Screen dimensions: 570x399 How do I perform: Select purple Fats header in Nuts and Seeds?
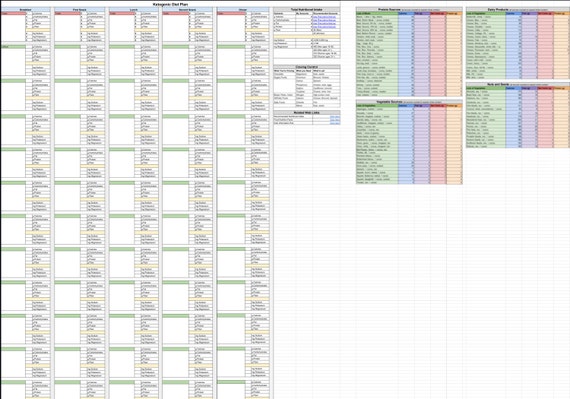point(529,88)
